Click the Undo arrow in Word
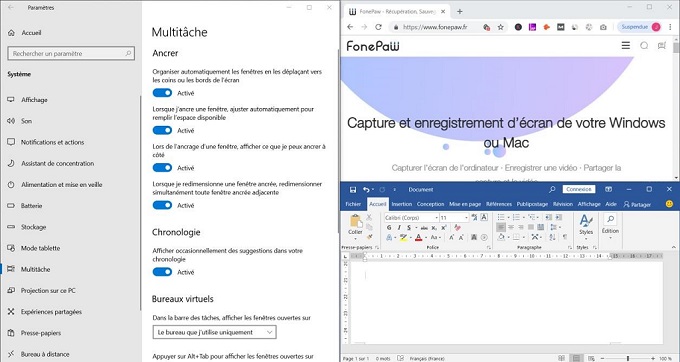The image size is (680, 362). (366, 189)
